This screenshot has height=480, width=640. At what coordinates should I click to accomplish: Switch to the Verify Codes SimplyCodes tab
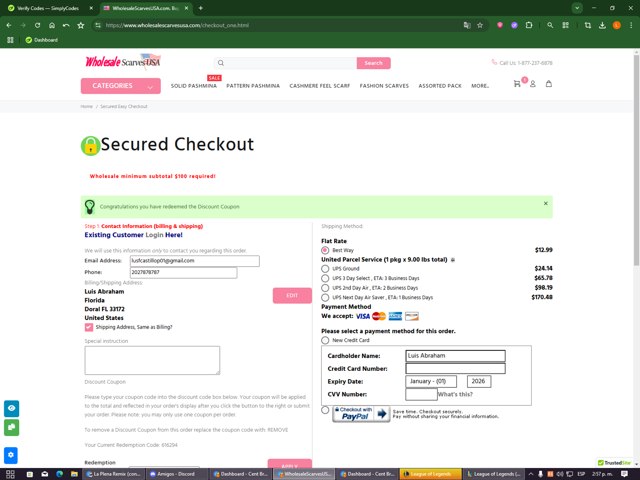coord(48,8)
